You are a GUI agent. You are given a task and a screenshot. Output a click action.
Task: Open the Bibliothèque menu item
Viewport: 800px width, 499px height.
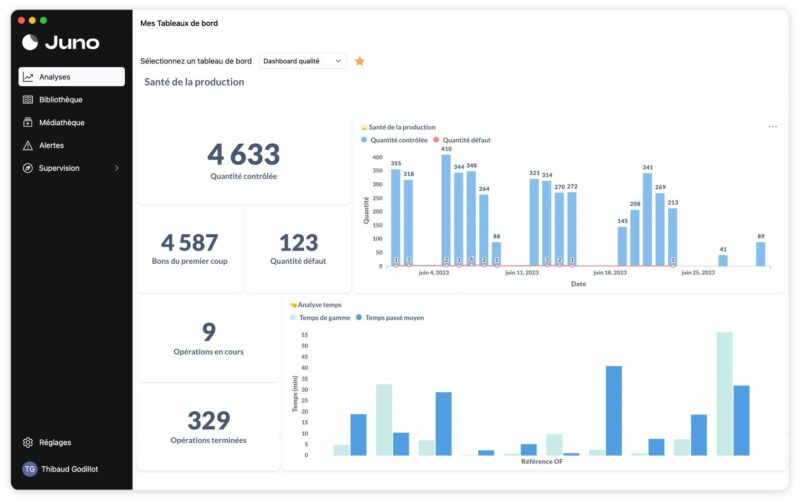click(x=61, y=100)
